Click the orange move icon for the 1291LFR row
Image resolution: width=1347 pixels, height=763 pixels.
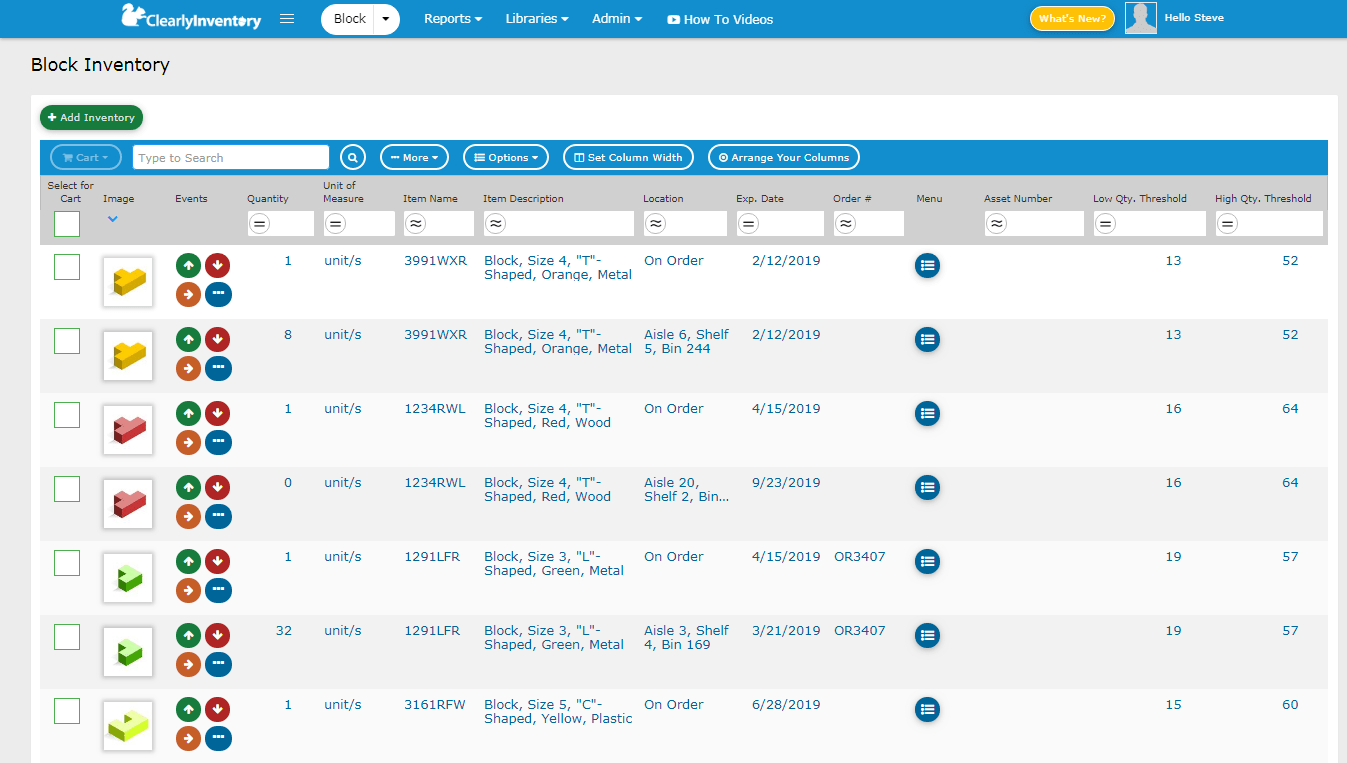point(188,590)
